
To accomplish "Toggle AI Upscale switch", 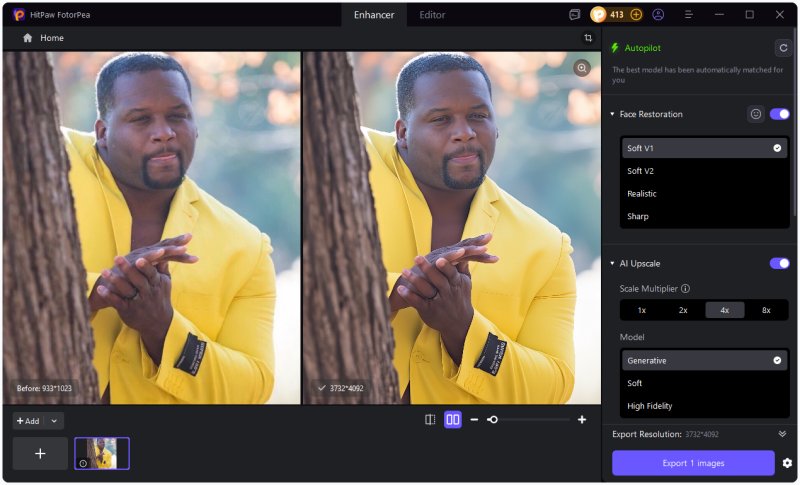I will 779,264.
